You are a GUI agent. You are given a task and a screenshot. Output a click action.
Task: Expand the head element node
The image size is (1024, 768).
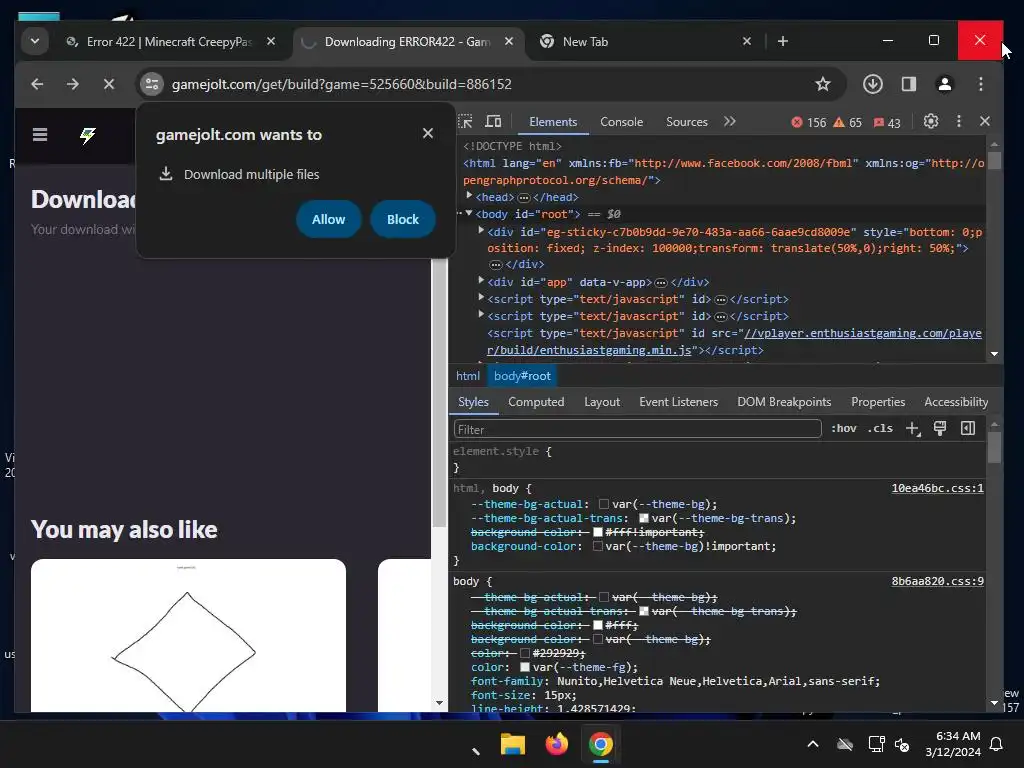click(x=469, y=196)
